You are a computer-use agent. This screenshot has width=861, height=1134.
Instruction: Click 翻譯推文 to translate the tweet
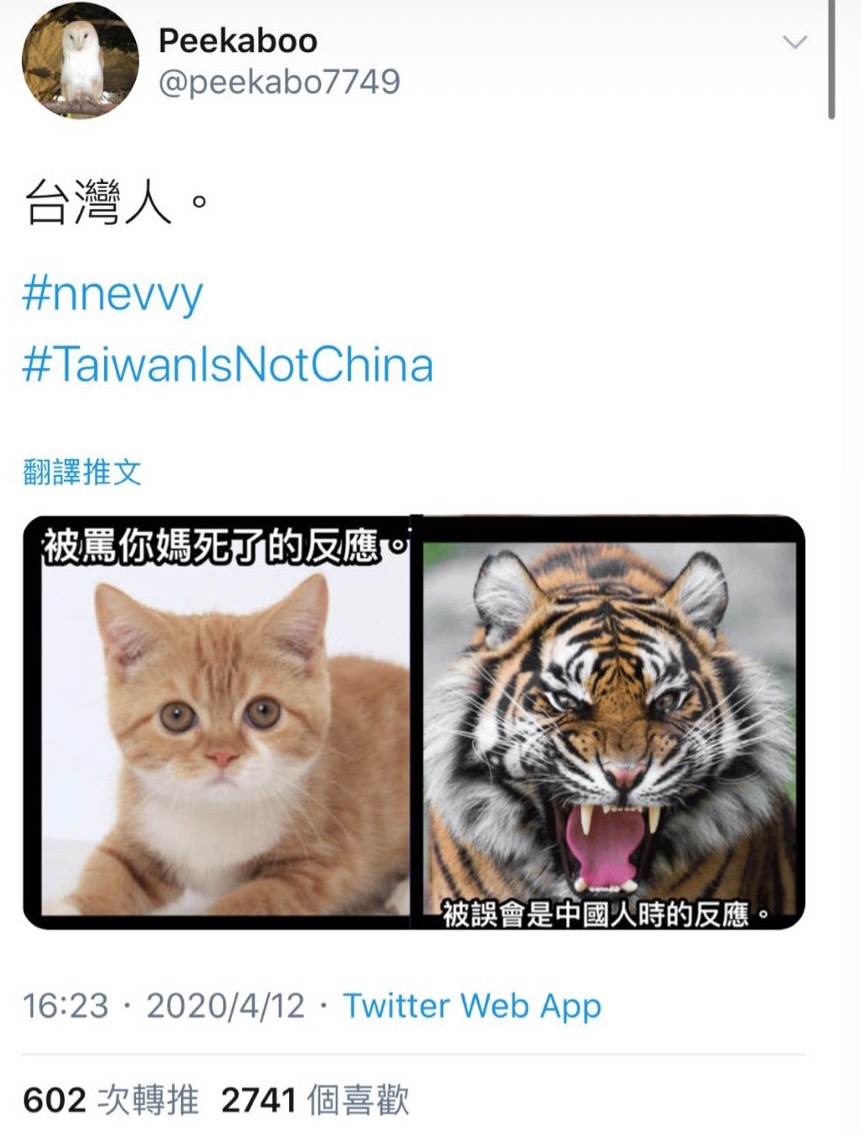tap(82, 472)
